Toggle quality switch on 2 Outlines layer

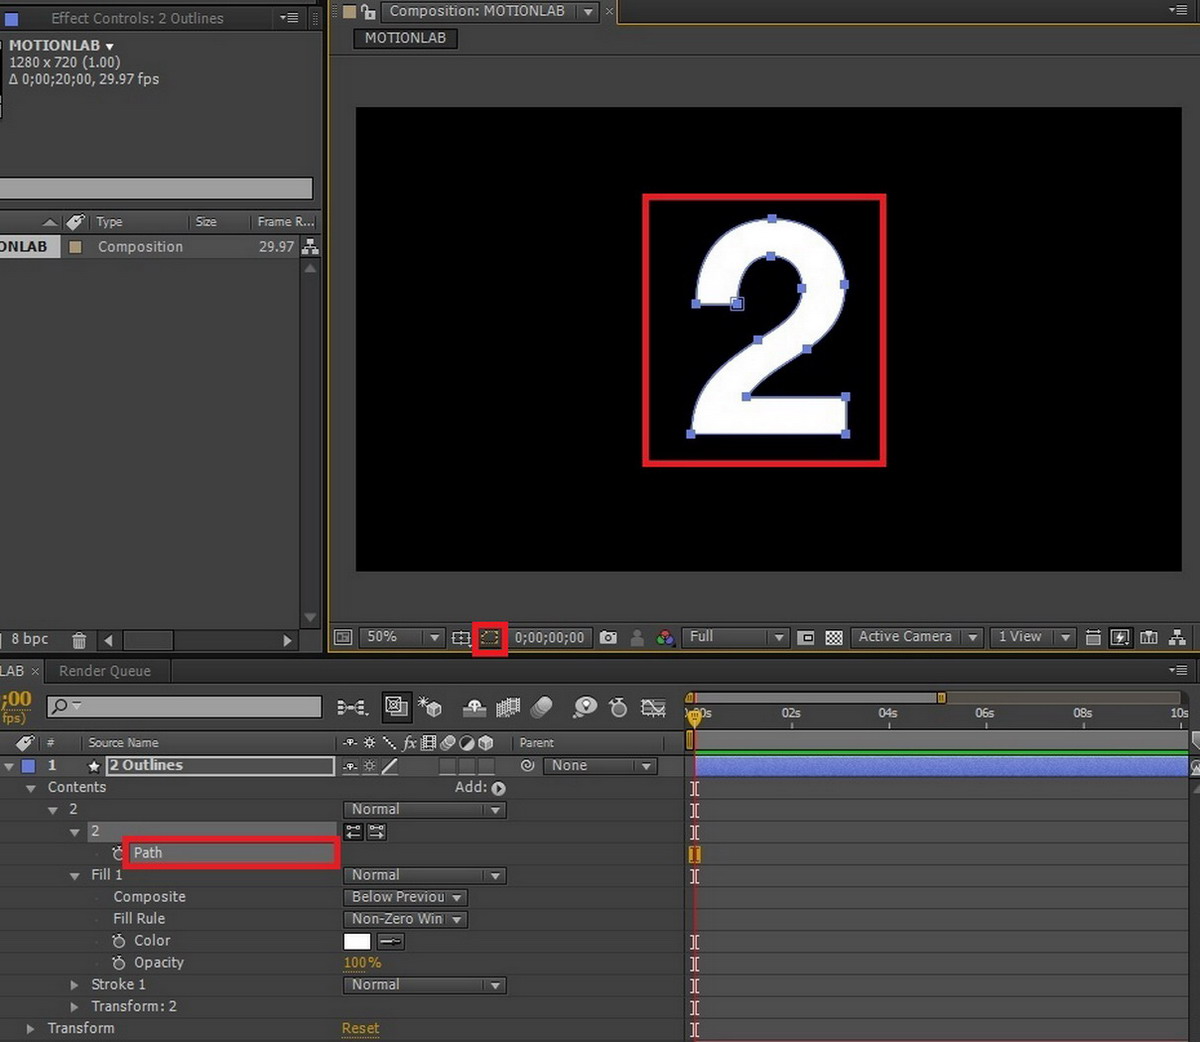[389, 766]
